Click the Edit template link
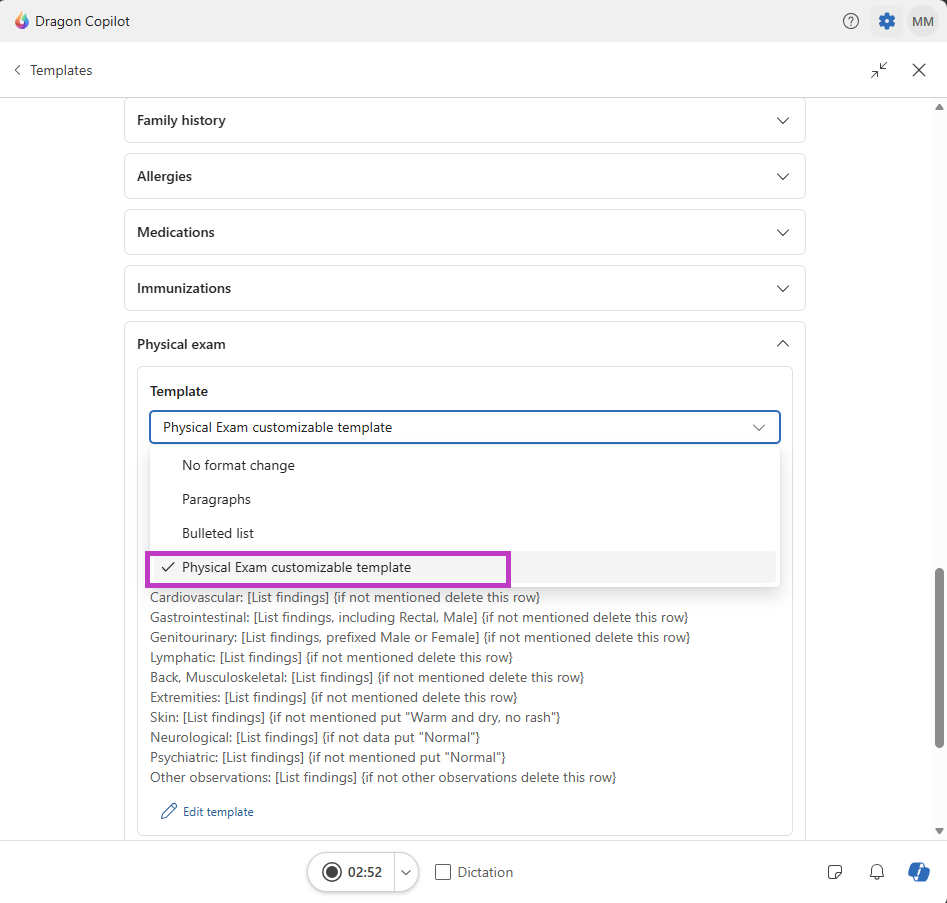This screenshot has width=947, height=903. tap(218, 812)
